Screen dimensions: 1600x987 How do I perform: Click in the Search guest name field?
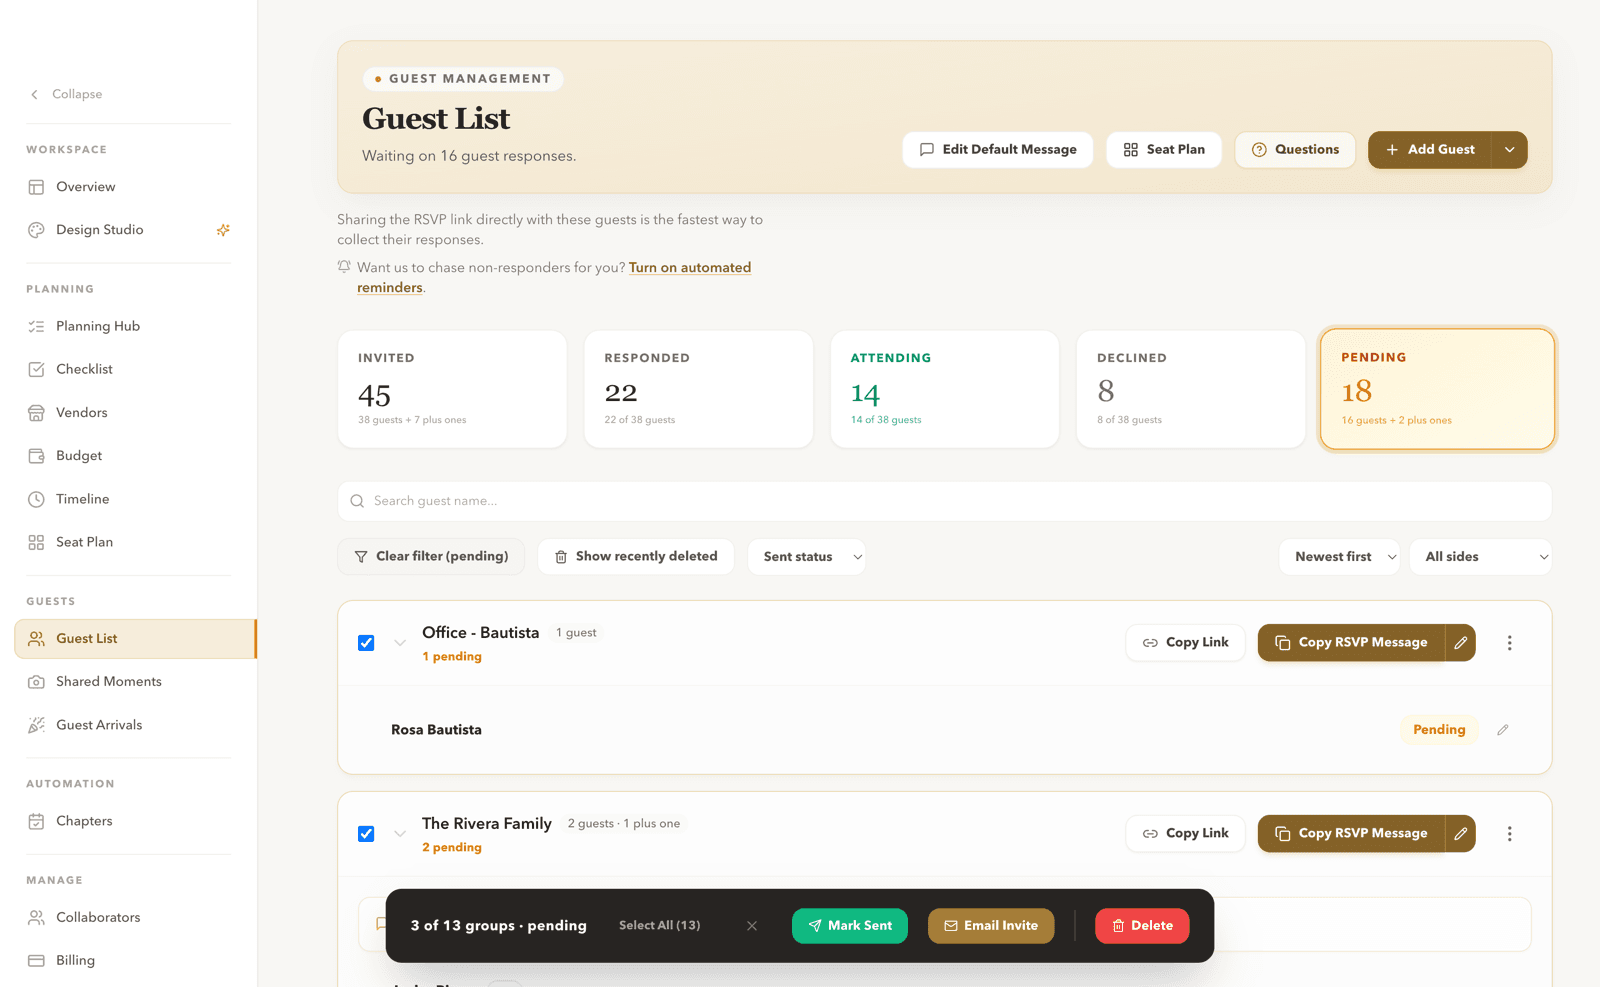[945, 501]
